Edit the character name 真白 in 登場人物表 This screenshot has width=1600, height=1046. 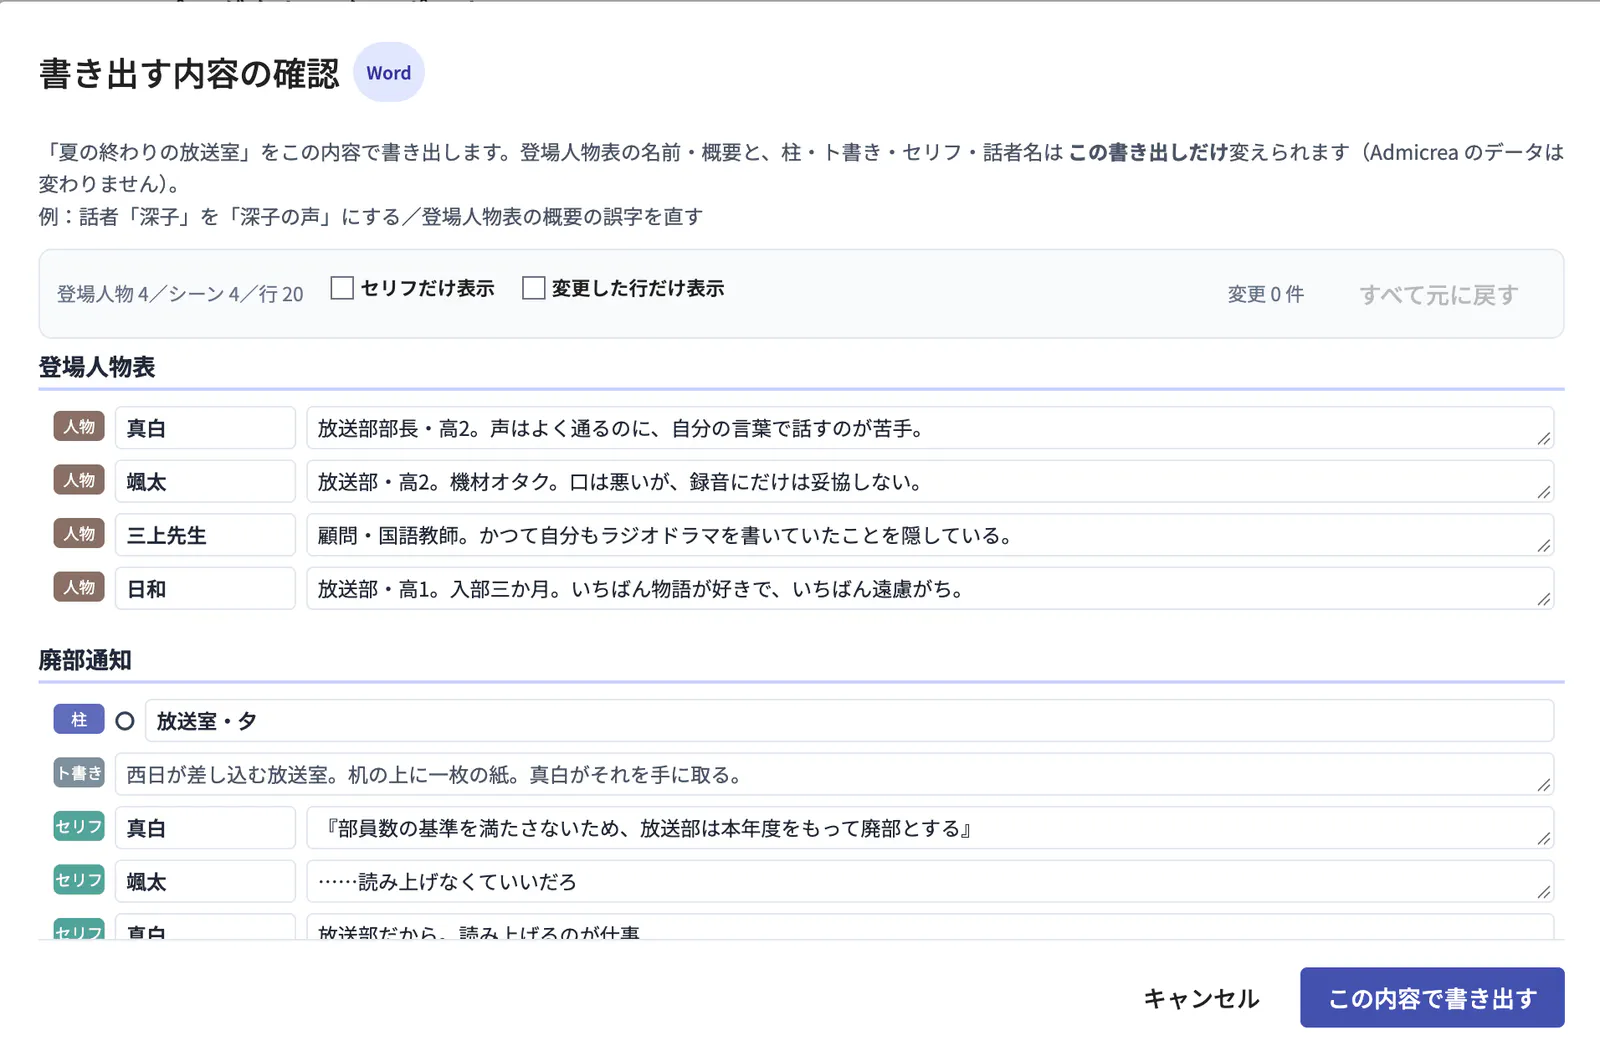click(205, 428)
